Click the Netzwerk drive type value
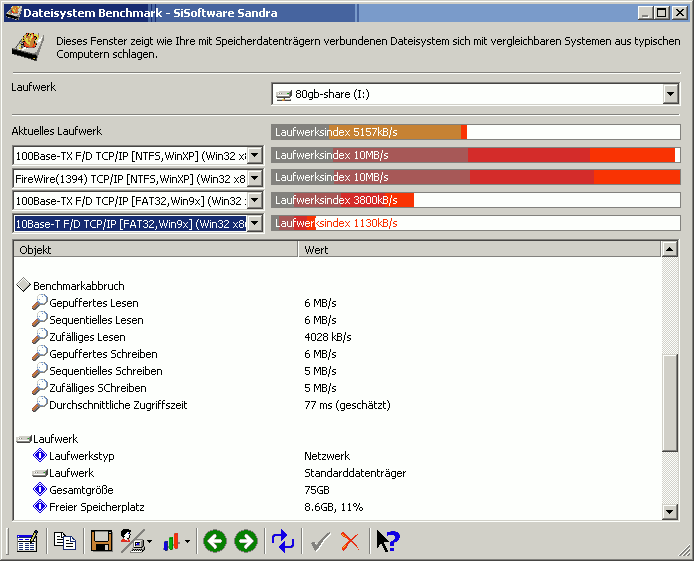Viewport: 694px width, 561px height. pyautogui.click(x=327, y=456)
